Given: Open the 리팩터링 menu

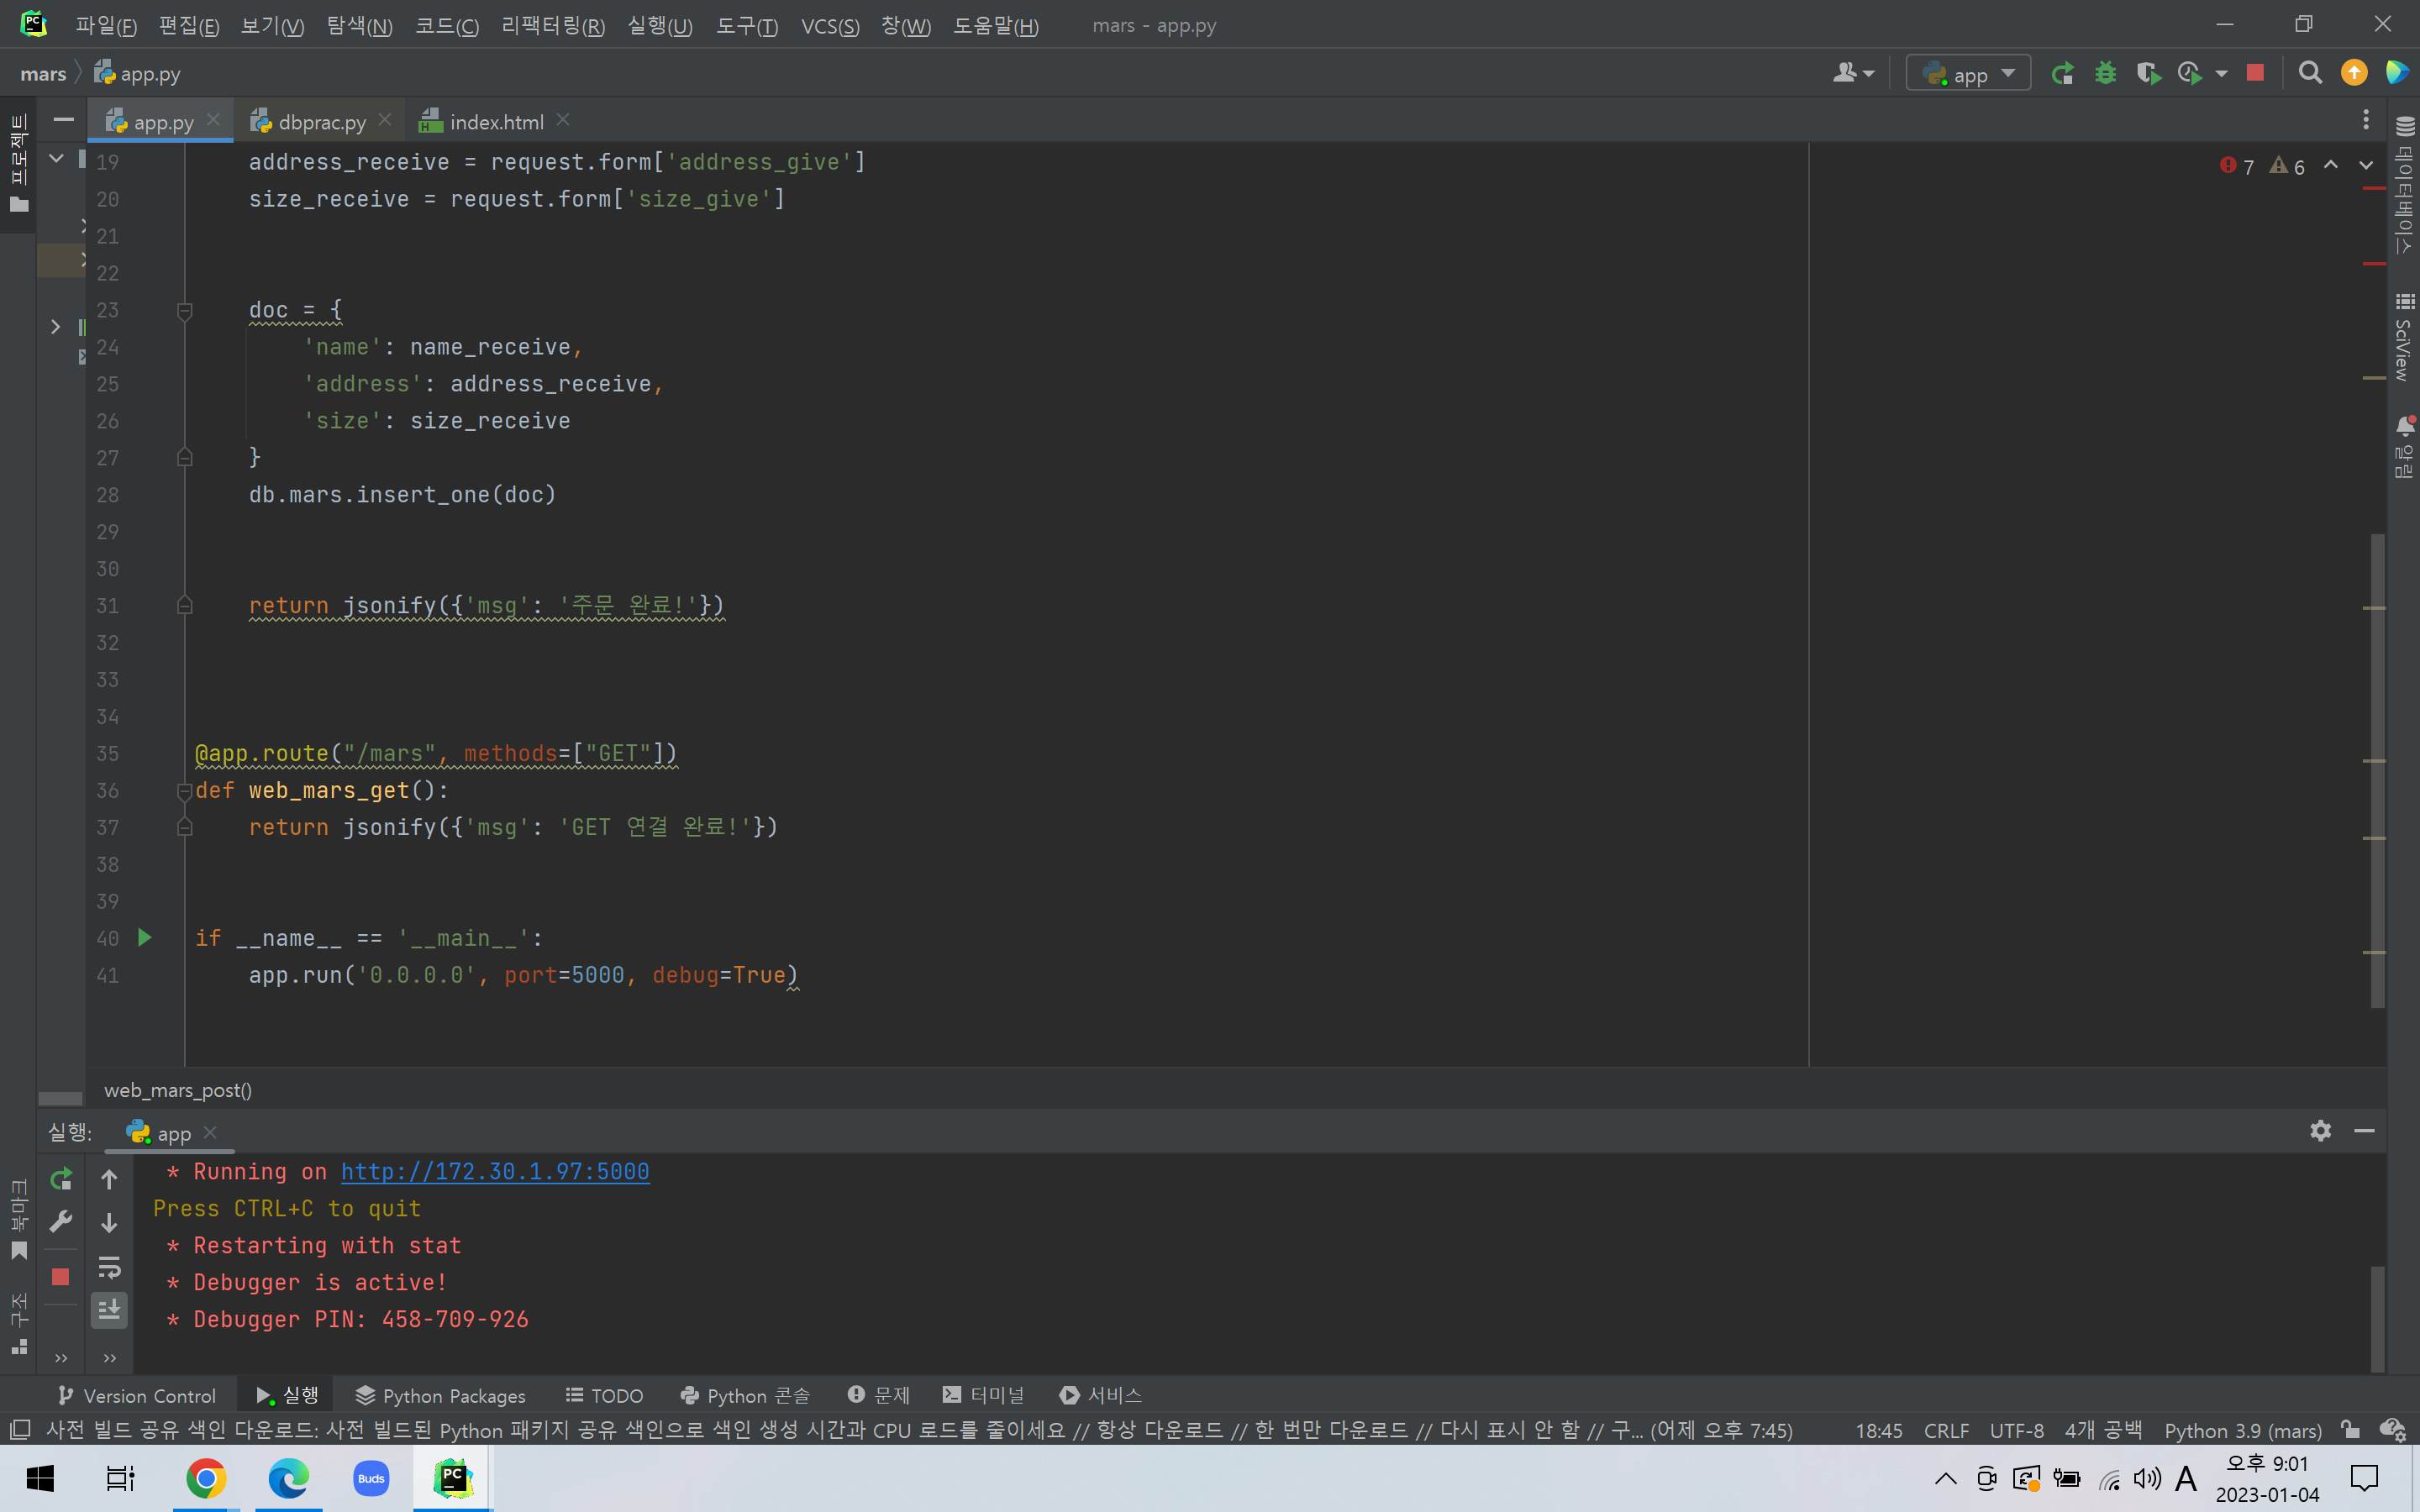Looking at the screenshot, I should [553, 26].
